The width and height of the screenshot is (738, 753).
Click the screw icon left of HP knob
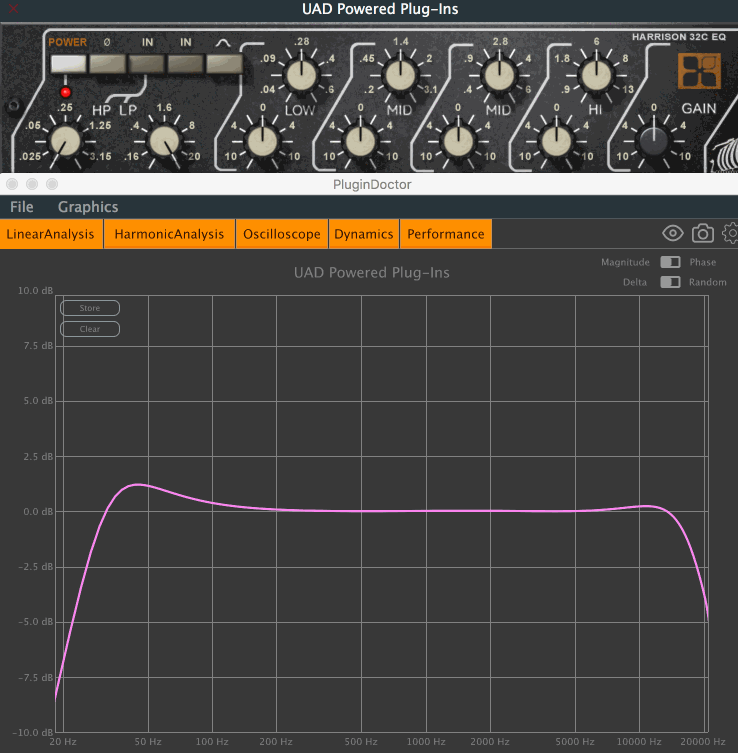(13, 106)
